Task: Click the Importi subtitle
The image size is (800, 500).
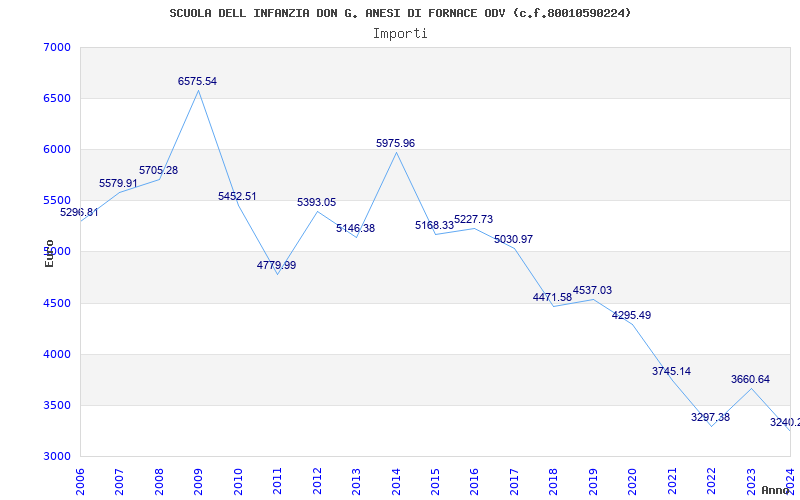Action: [x=400, y=34]
